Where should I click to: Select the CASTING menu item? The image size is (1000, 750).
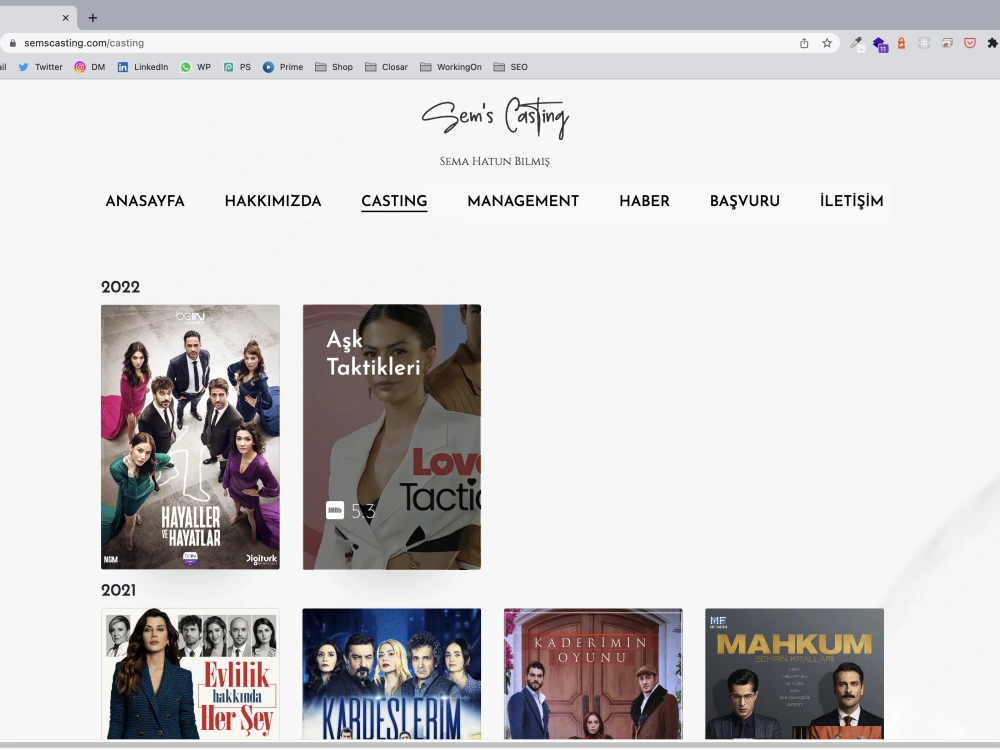pos(394,201)
